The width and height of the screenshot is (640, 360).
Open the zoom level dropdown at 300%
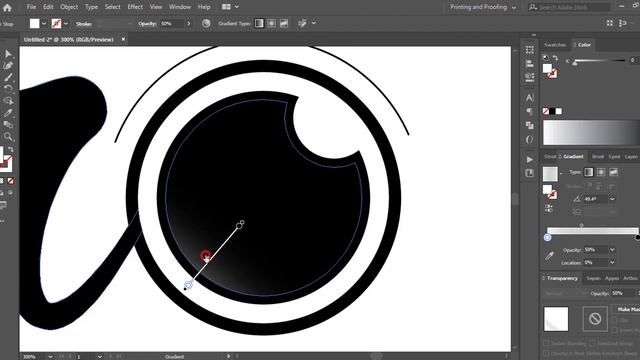coord(50,357)
